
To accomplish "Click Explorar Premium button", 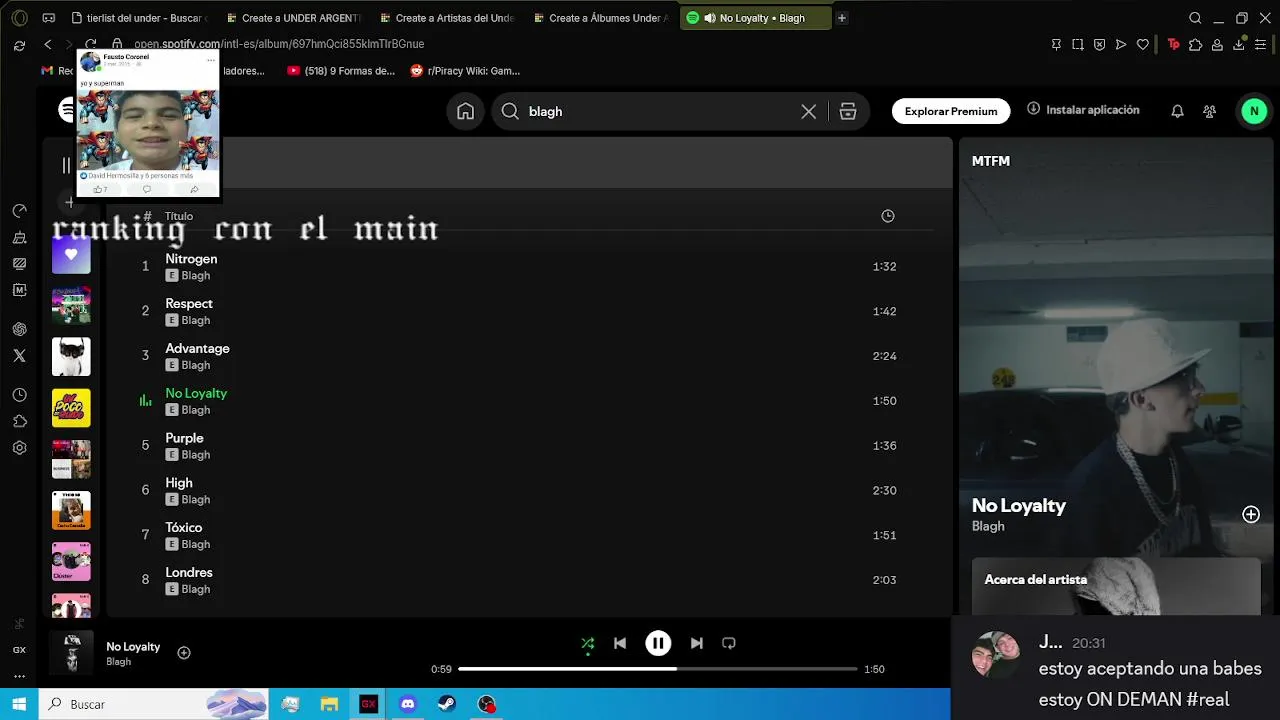I will point(951,111).
